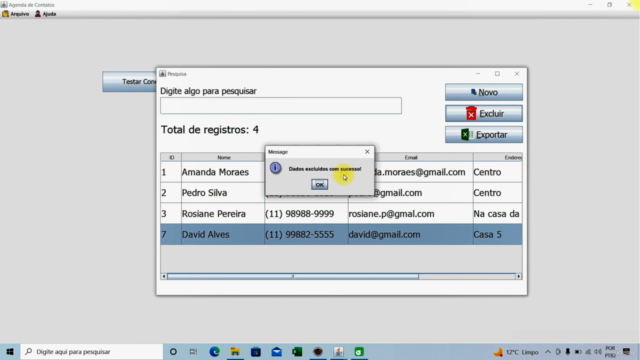
Task: Click the volume tray icon
Action: (598, 352)
